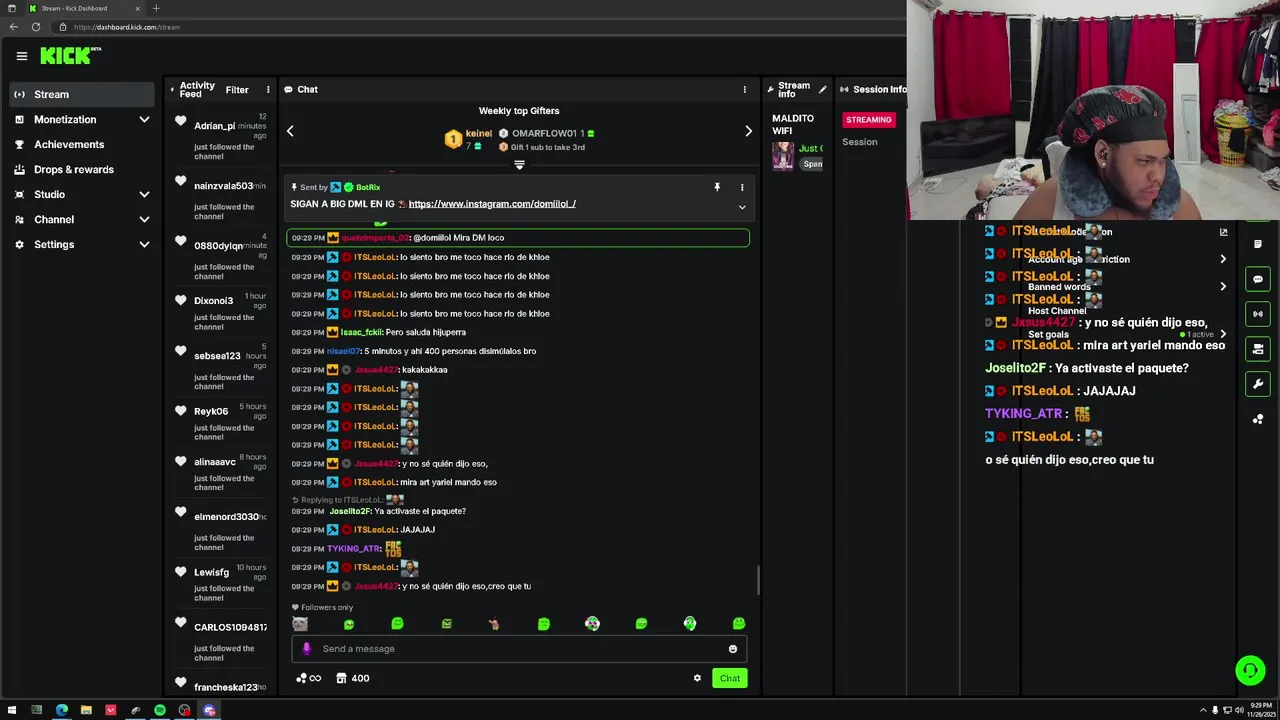Viewport: 1280px width, 720px height.
Task: Expand the Monetization sidebar section
Action: click(x=81, y=119)
